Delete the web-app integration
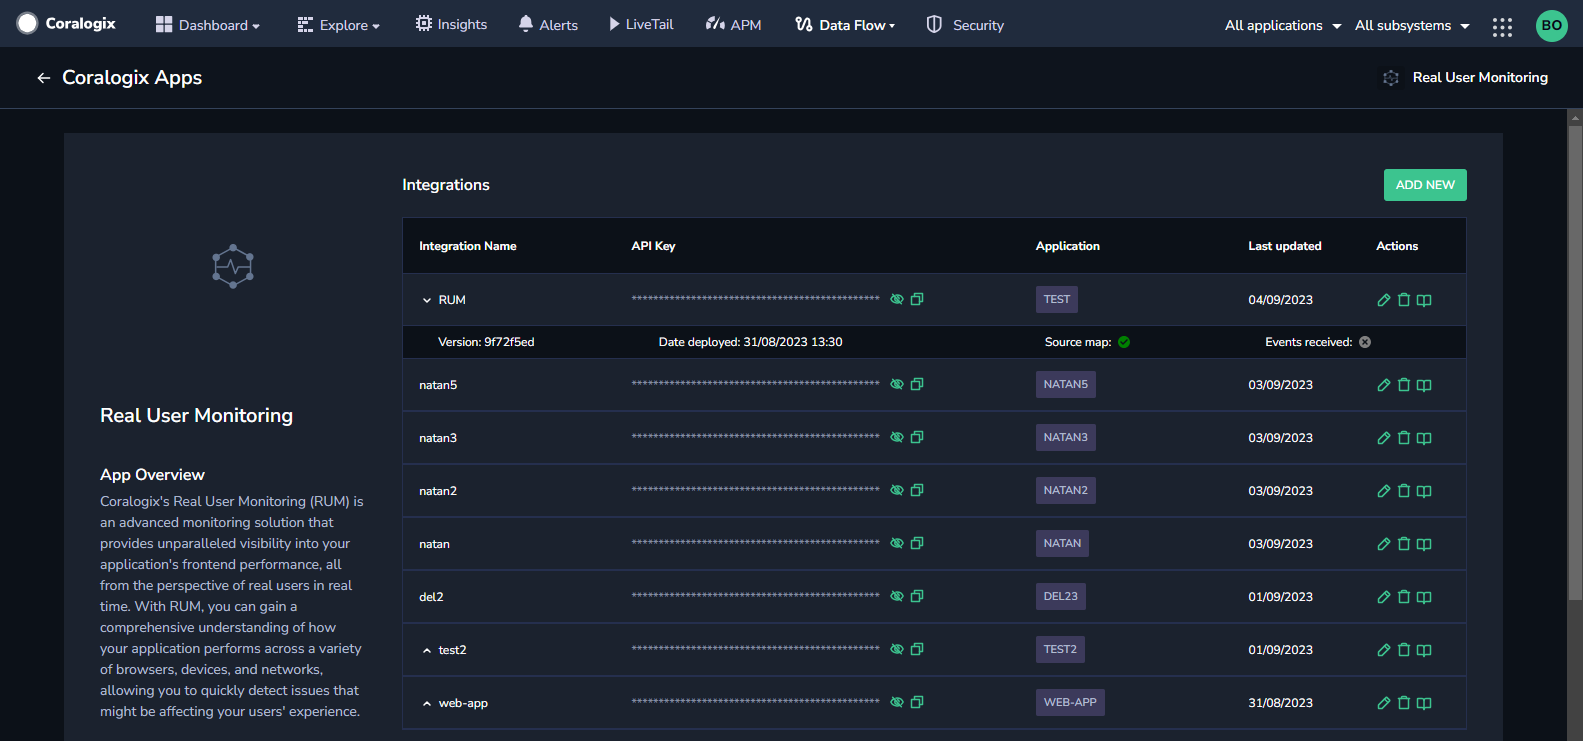 tap(1404, 703)
